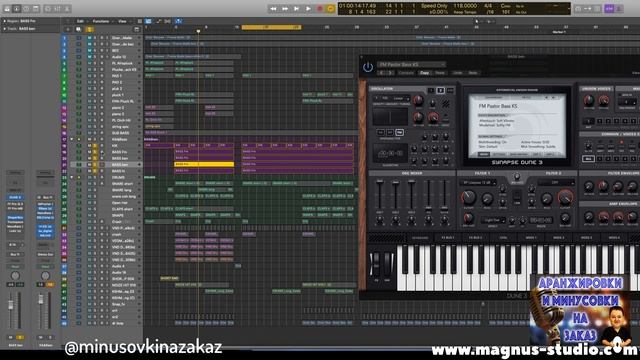The width and height of the screenshot is (640, 360).
Task: Click the Paste button in plugin header
Action: tap(440, 73)
